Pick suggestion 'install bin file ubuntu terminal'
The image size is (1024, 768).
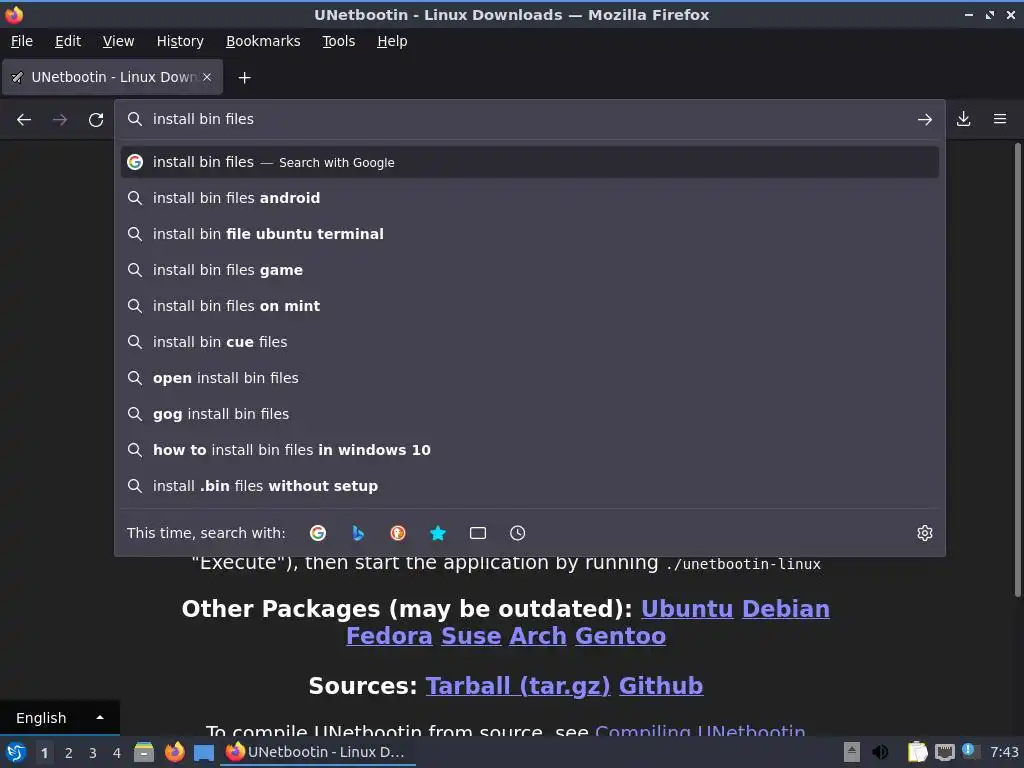pyautogui.click(x=530, y=234)
